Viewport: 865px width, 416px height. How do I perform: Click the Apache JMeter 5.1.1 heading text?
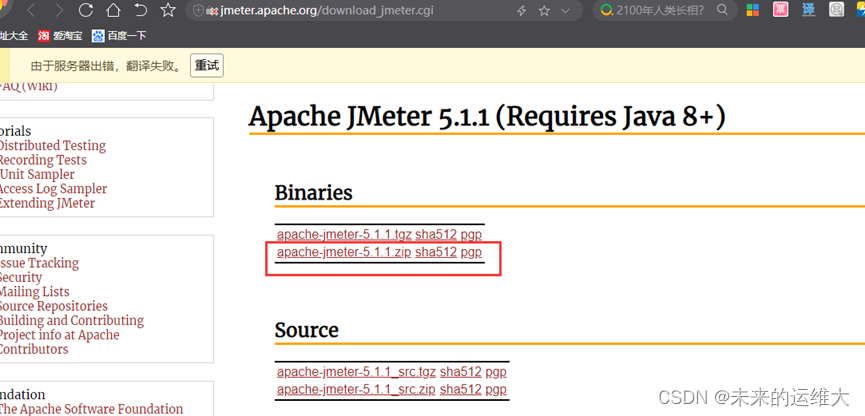pyautogui.click(x=487, y=116)
